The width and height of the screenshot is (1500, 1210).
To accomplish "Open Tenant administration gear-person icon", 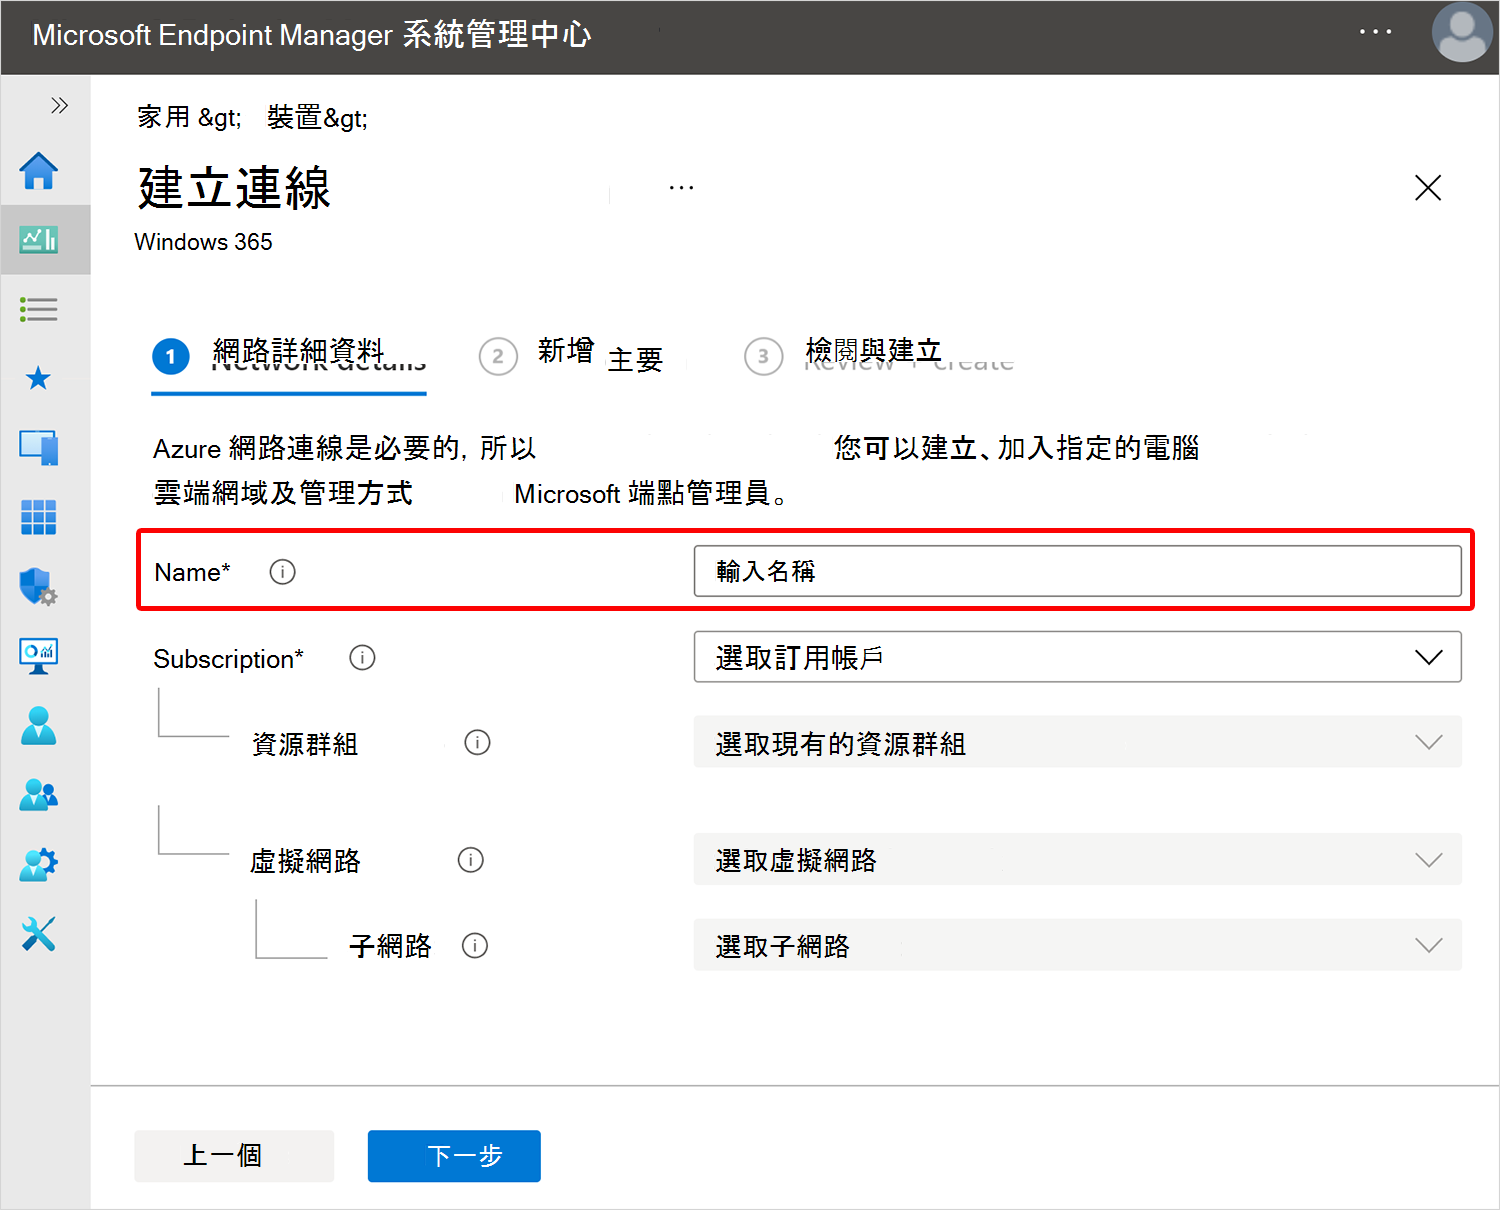I will click(39, 864).
